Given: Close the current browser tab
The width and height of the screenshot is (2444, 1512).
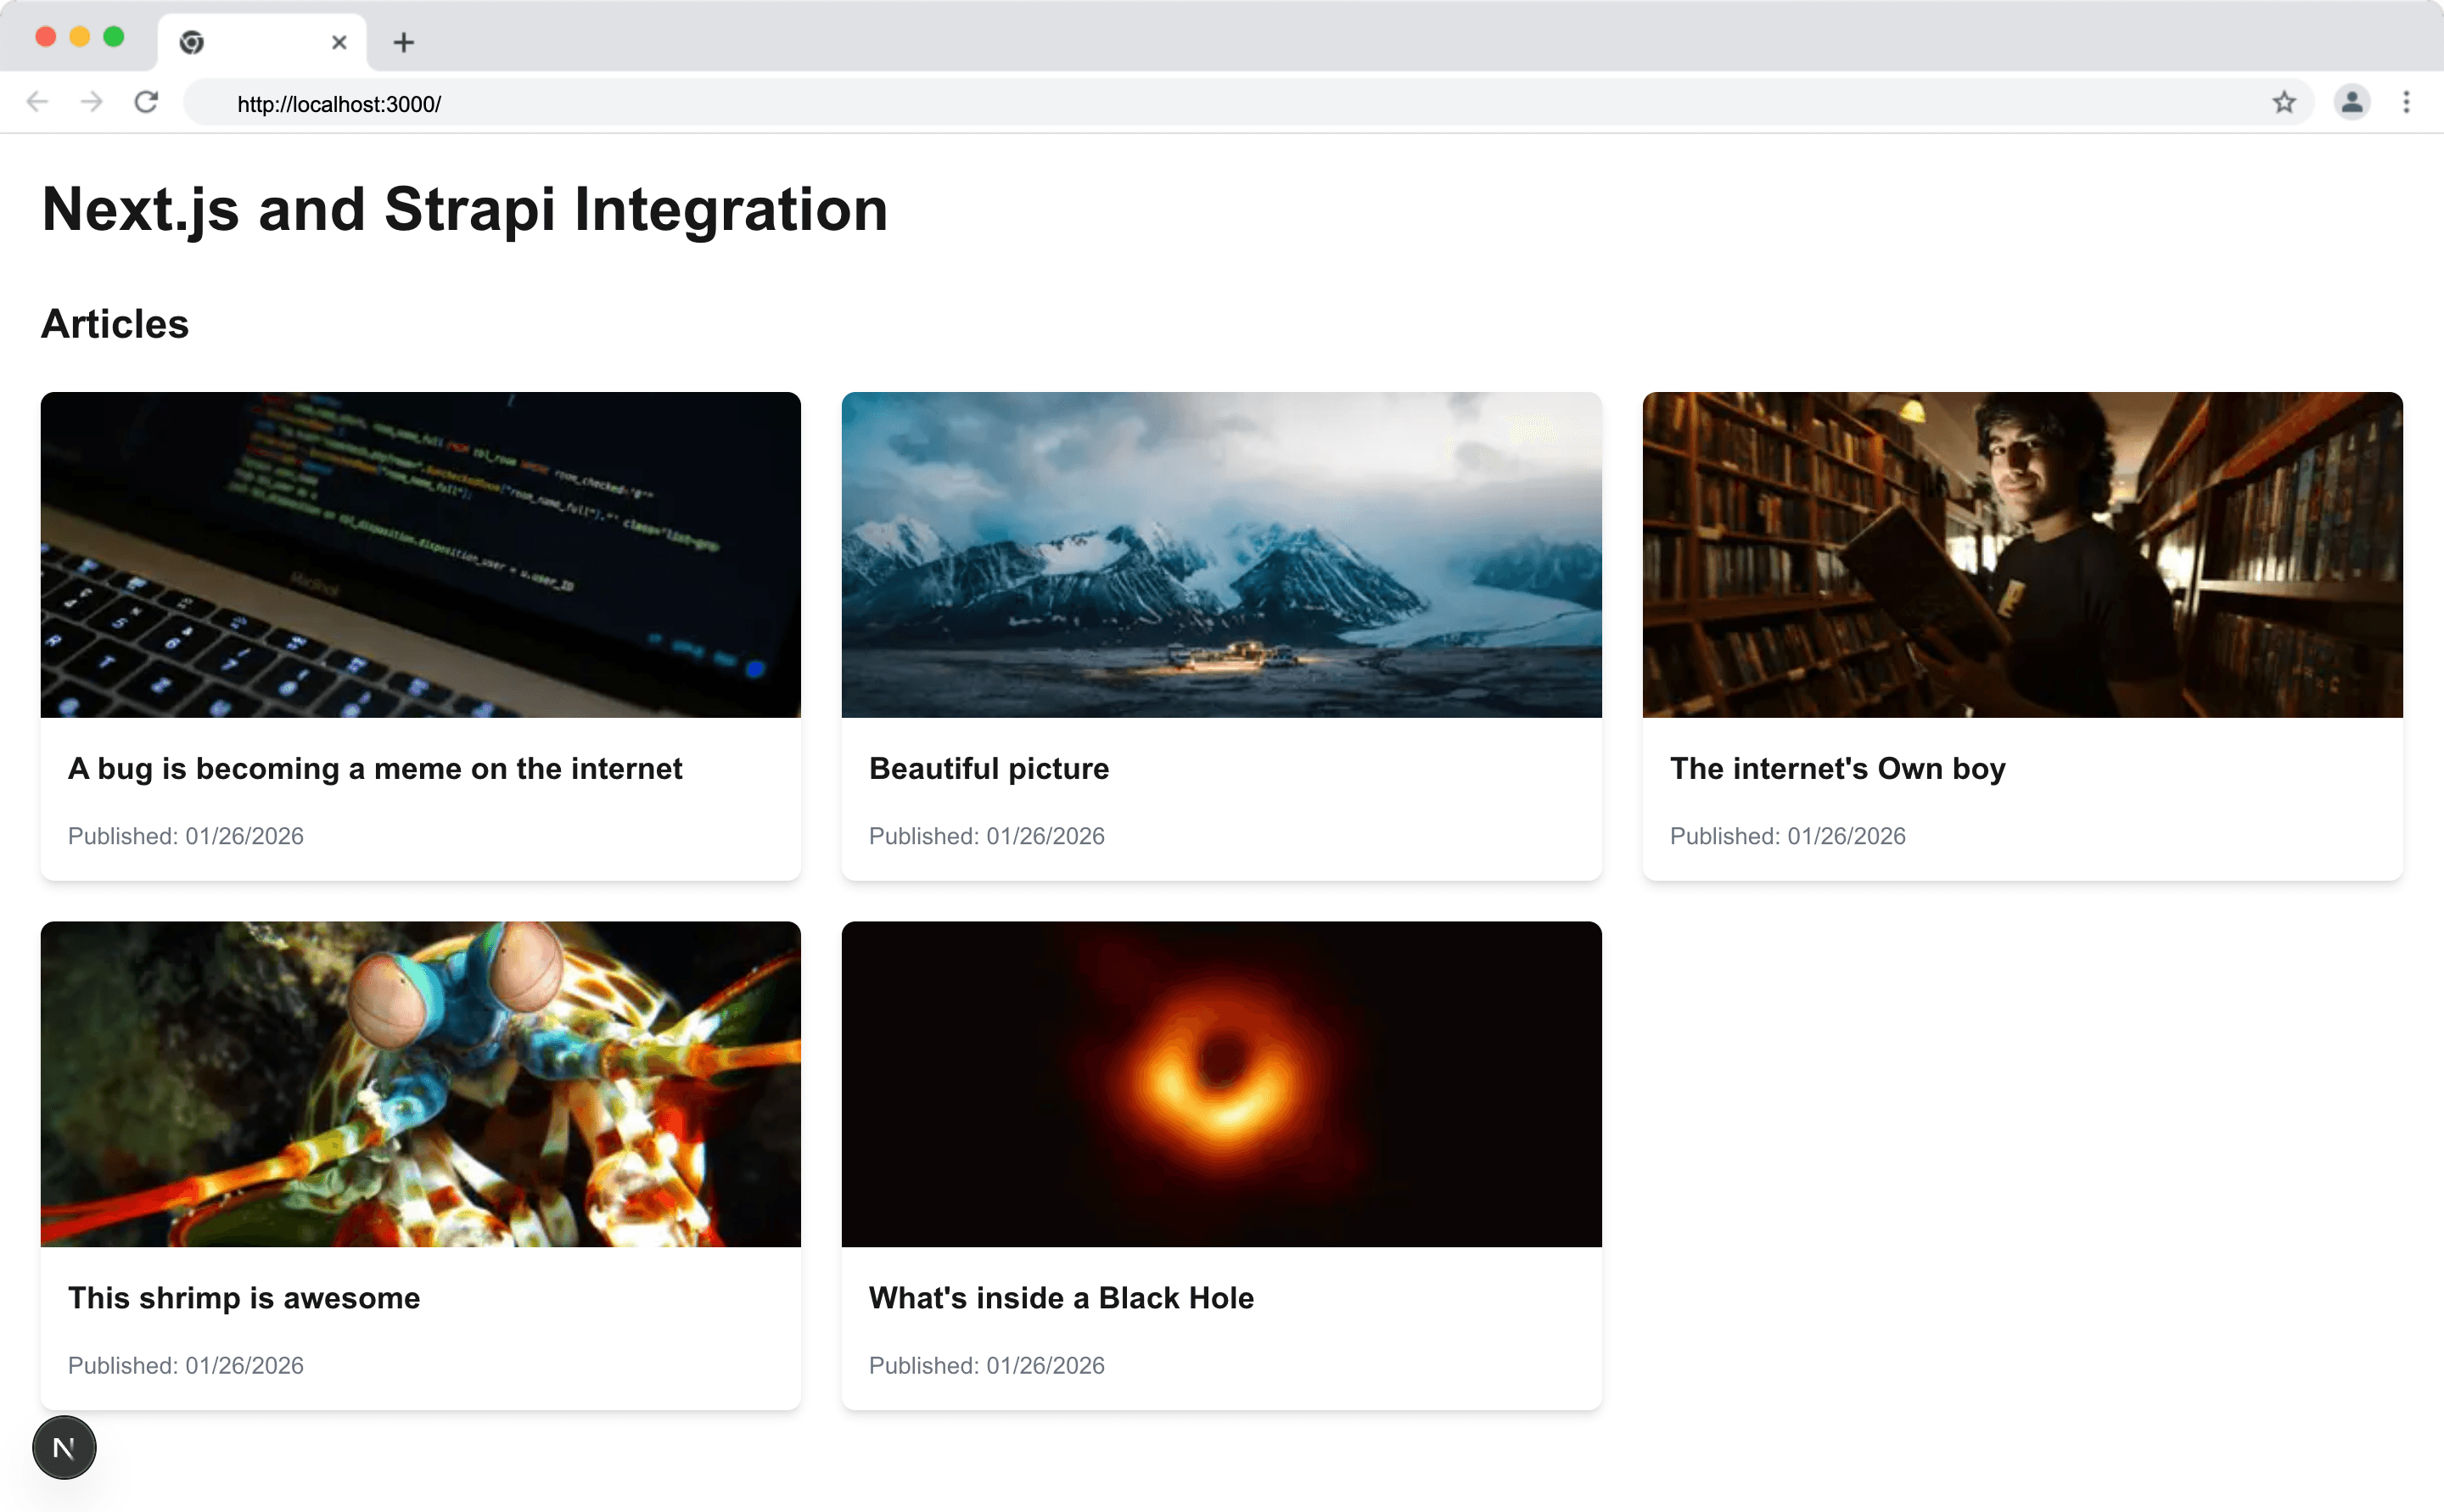Looking at the screenshot, I should click(x=339, y=42).
